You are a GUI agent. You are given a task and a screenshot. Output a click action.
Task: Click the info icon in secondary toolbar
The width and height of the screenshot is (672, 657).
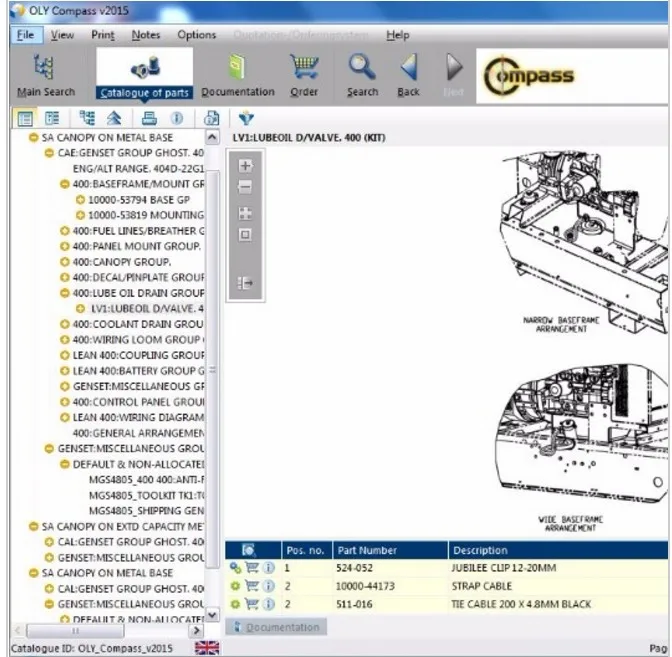[177, 118]
